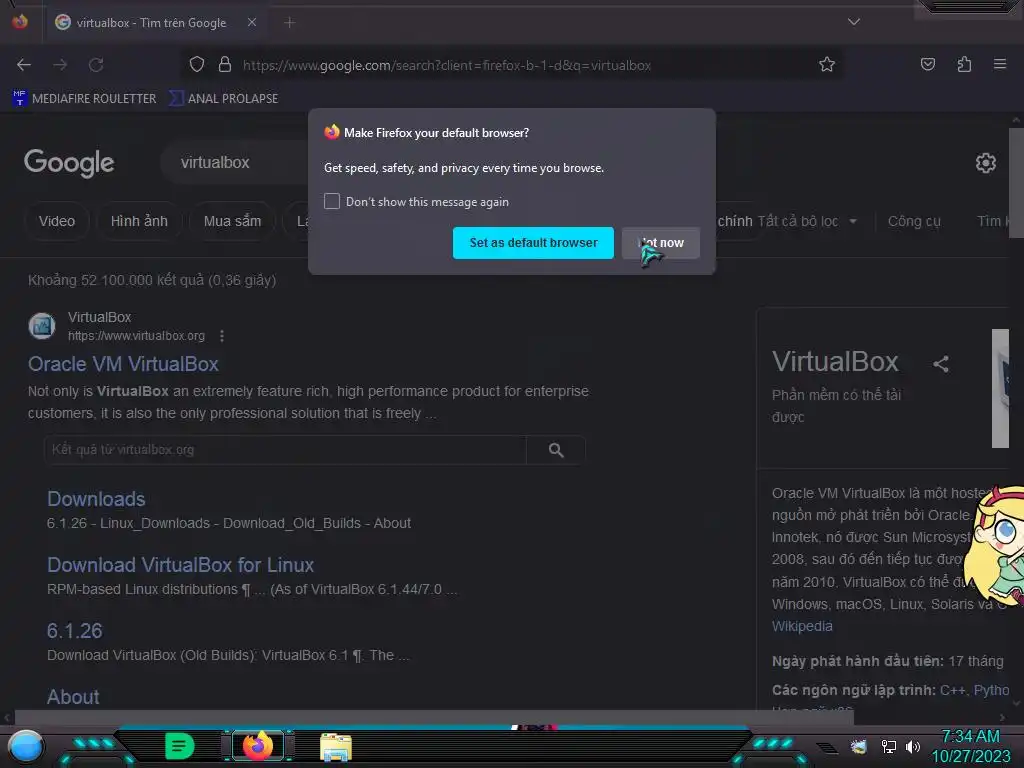The height and width of the screenshot is (768, 1024).
Task: Expand the list all tabs chevron
Action: [854, 22]
